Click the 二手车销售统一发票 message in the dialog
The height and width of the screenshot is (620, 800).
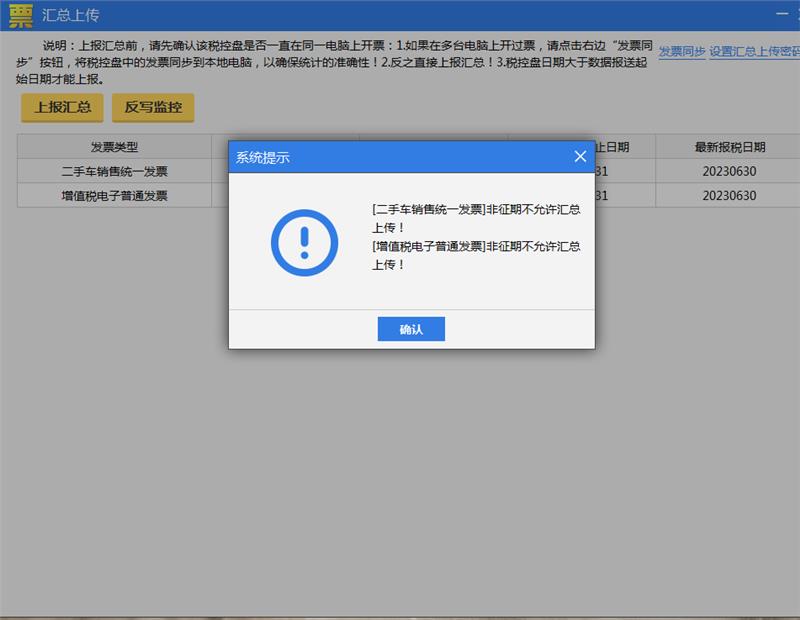(x=475, y=218)
